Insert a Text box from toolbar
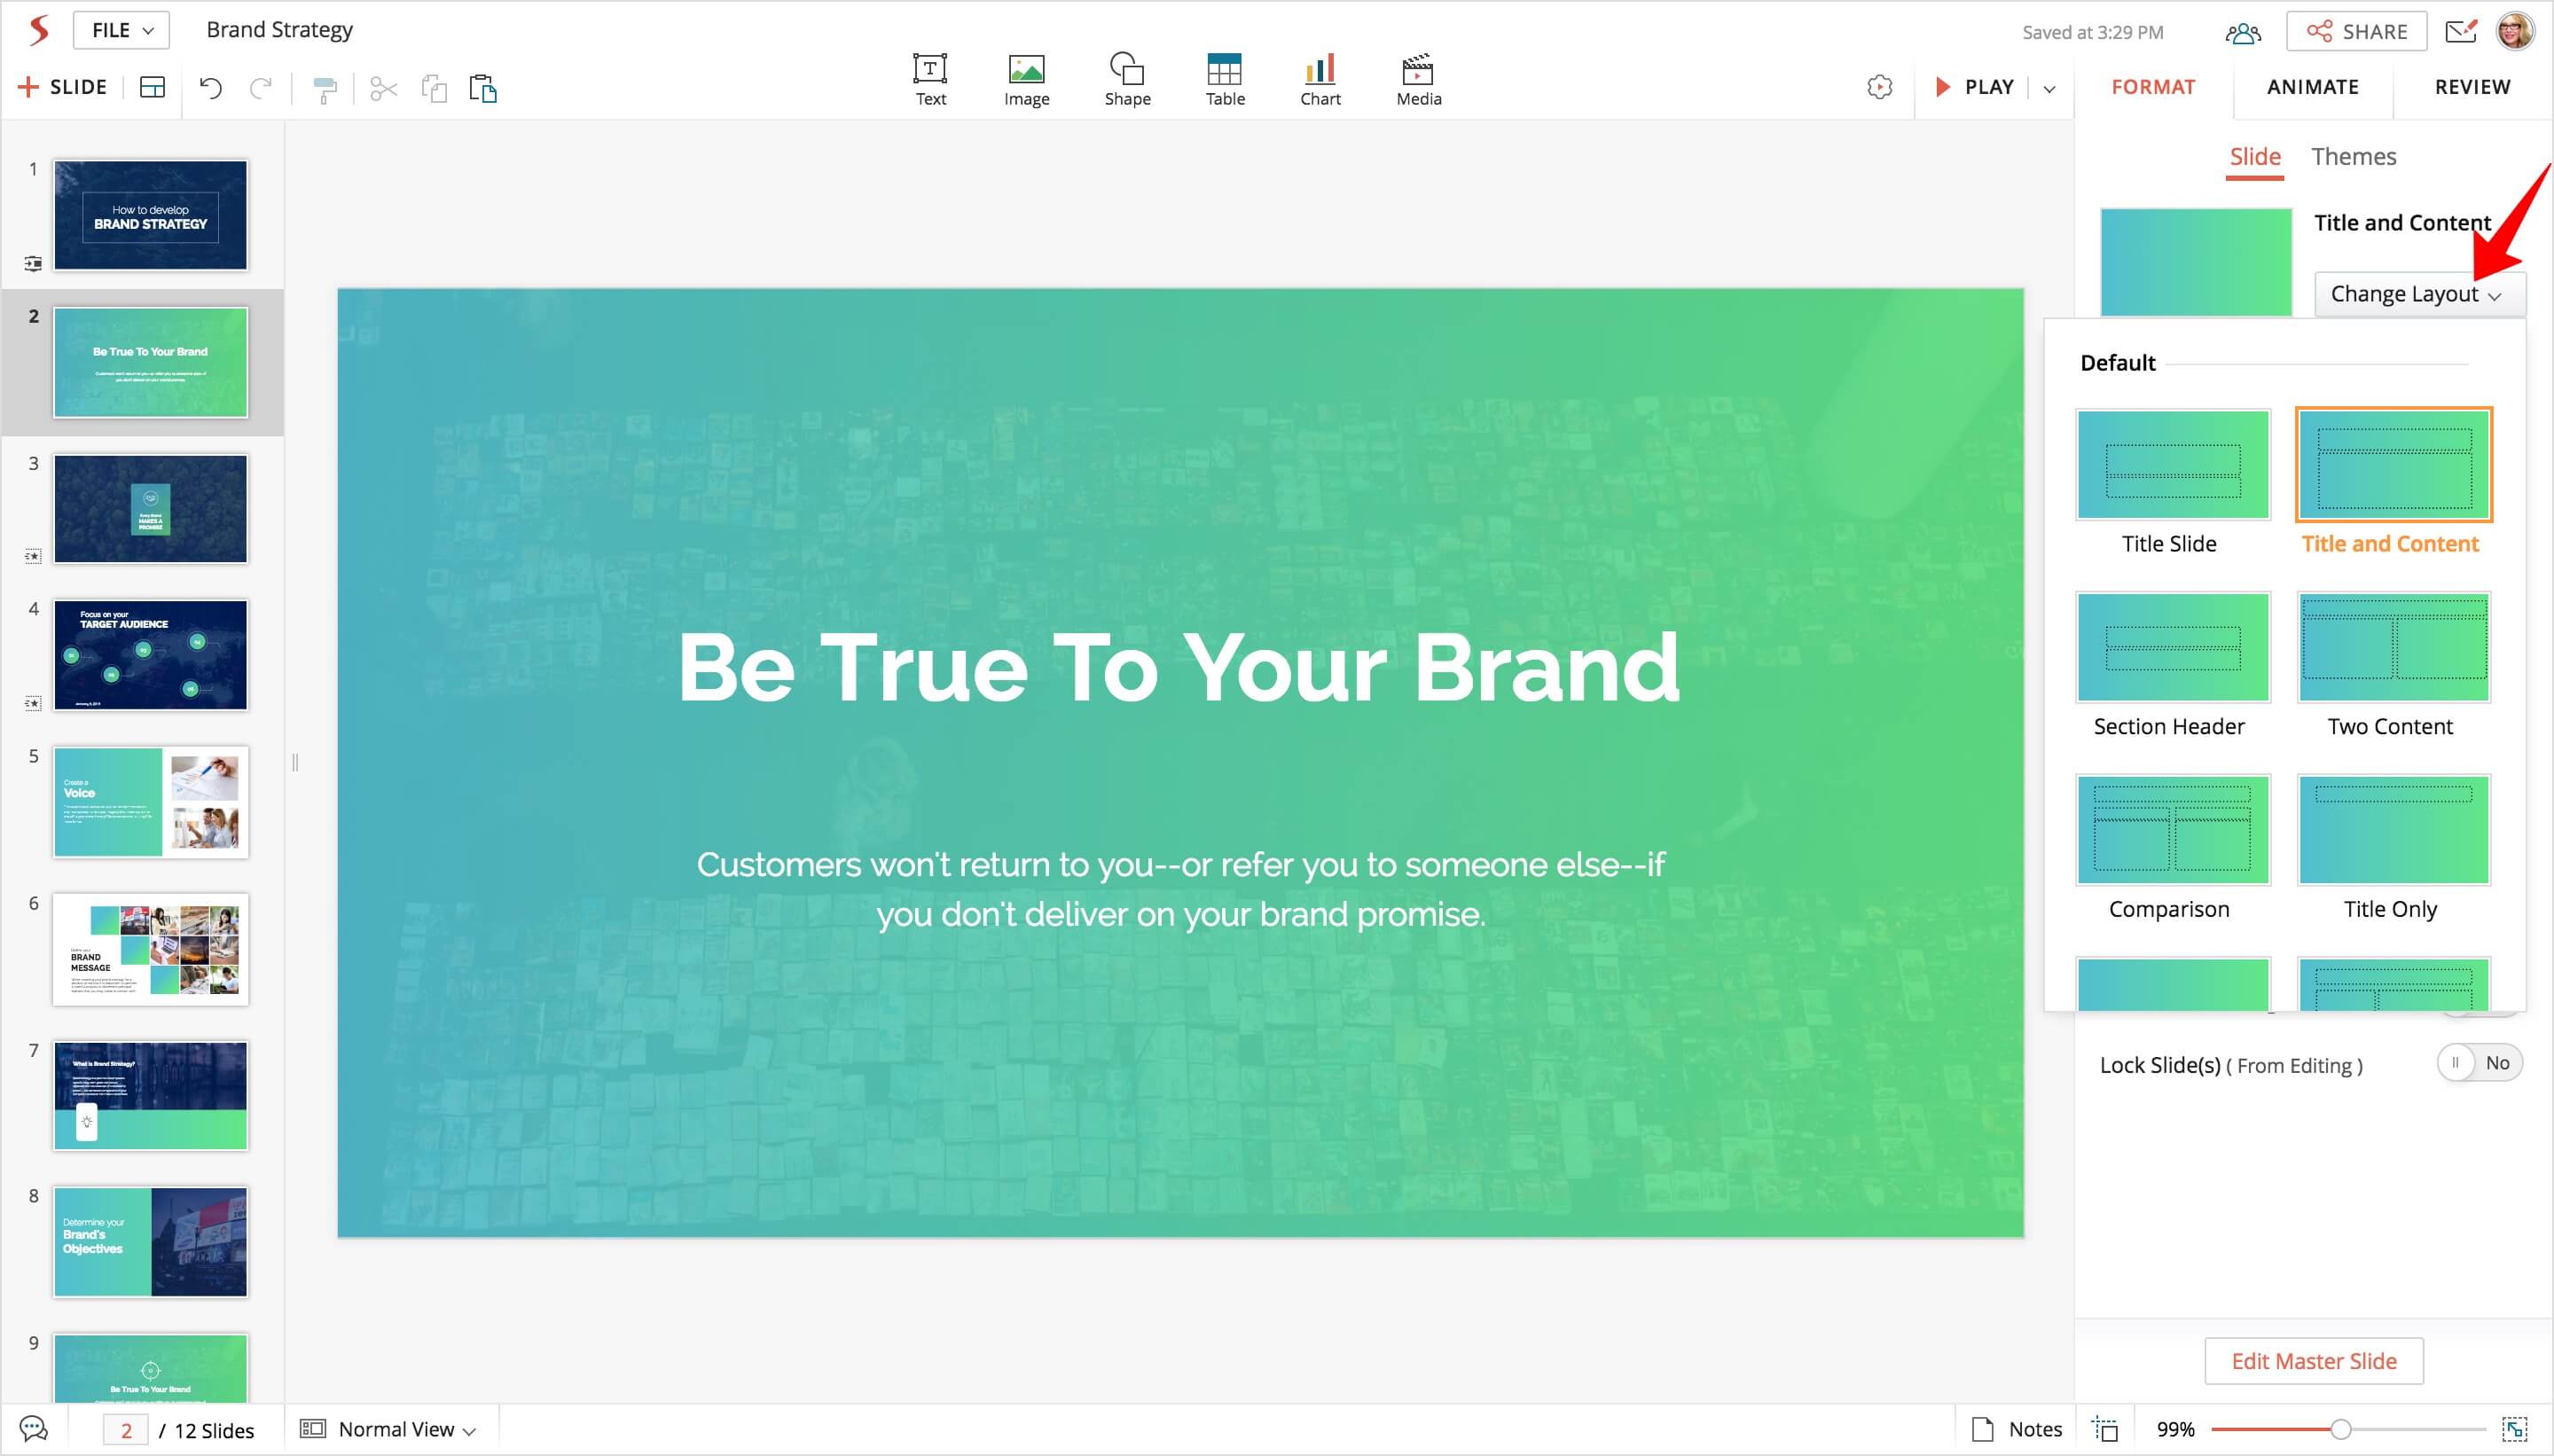Screen dimensions: 2554x1456 click(x=930, y=79)
